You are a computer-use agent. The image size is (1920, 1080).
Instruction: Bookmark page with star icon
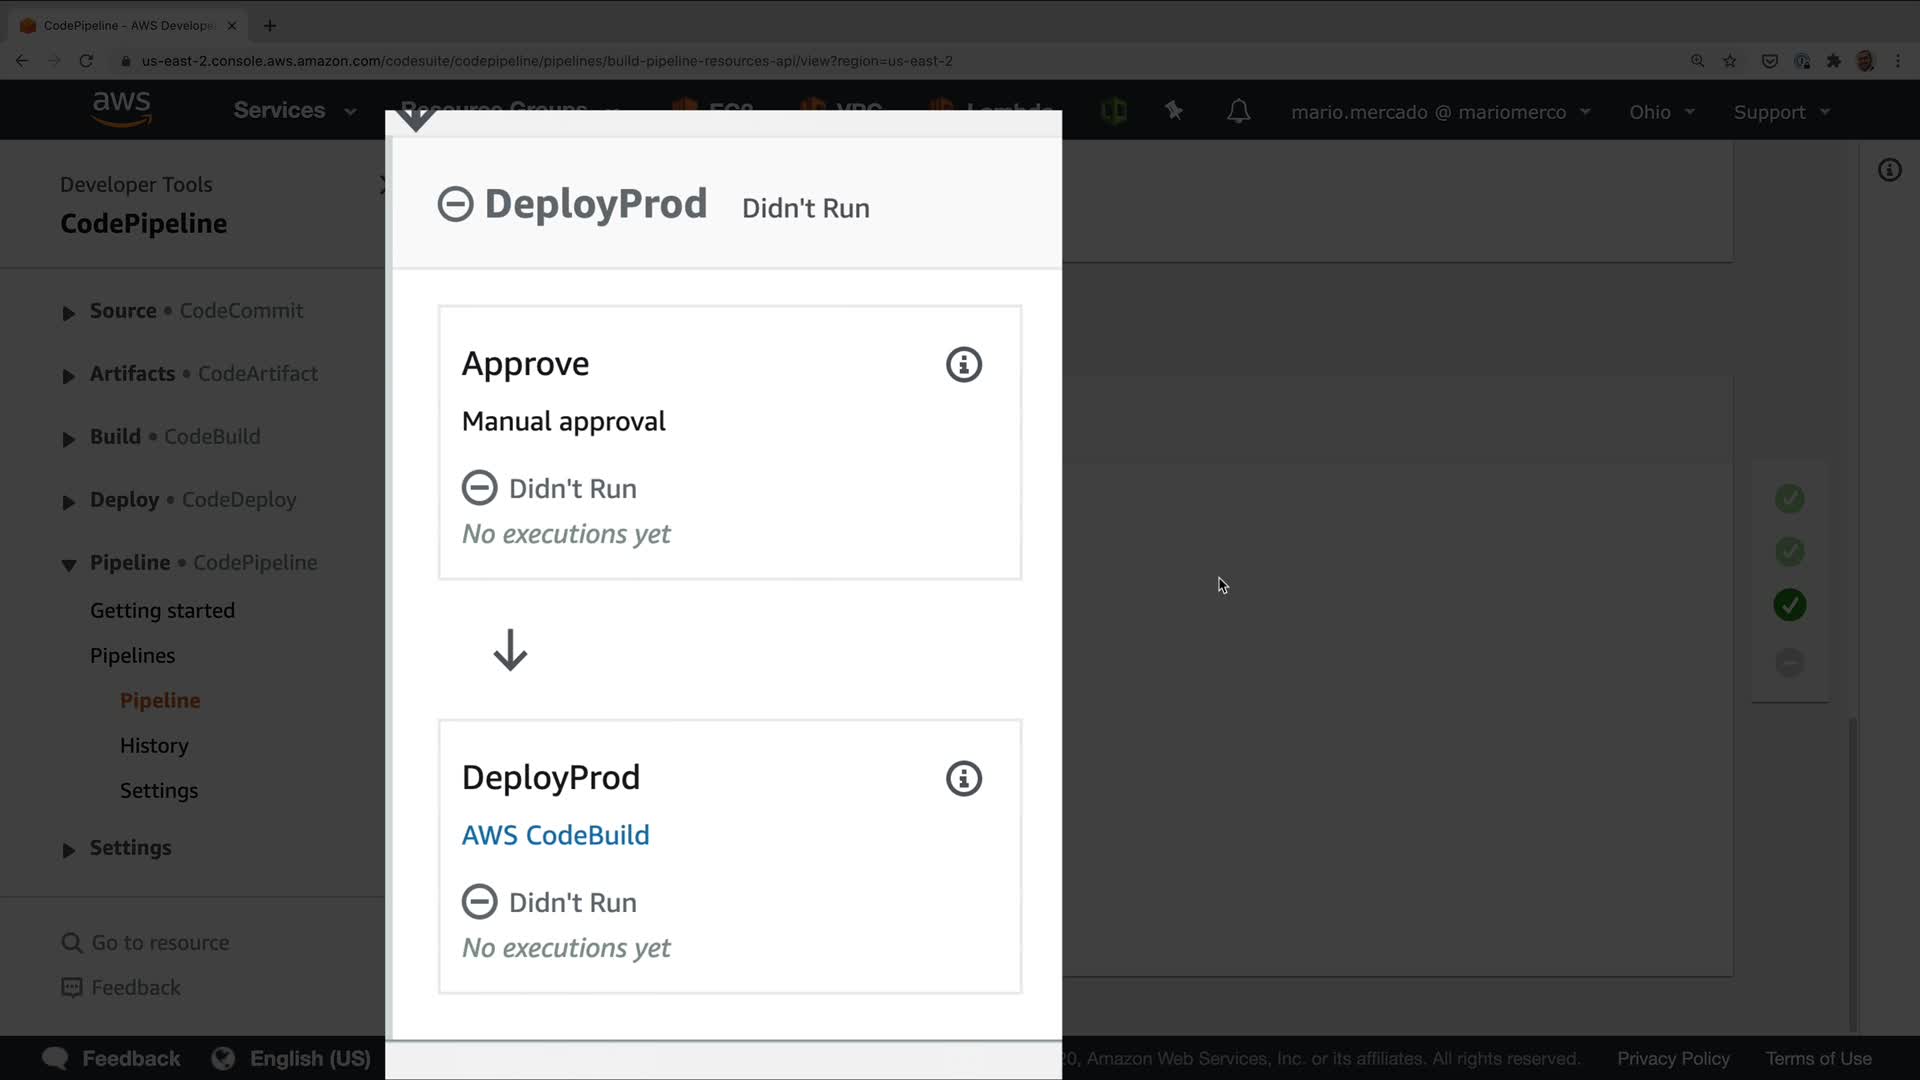(x=1730, y=61)
